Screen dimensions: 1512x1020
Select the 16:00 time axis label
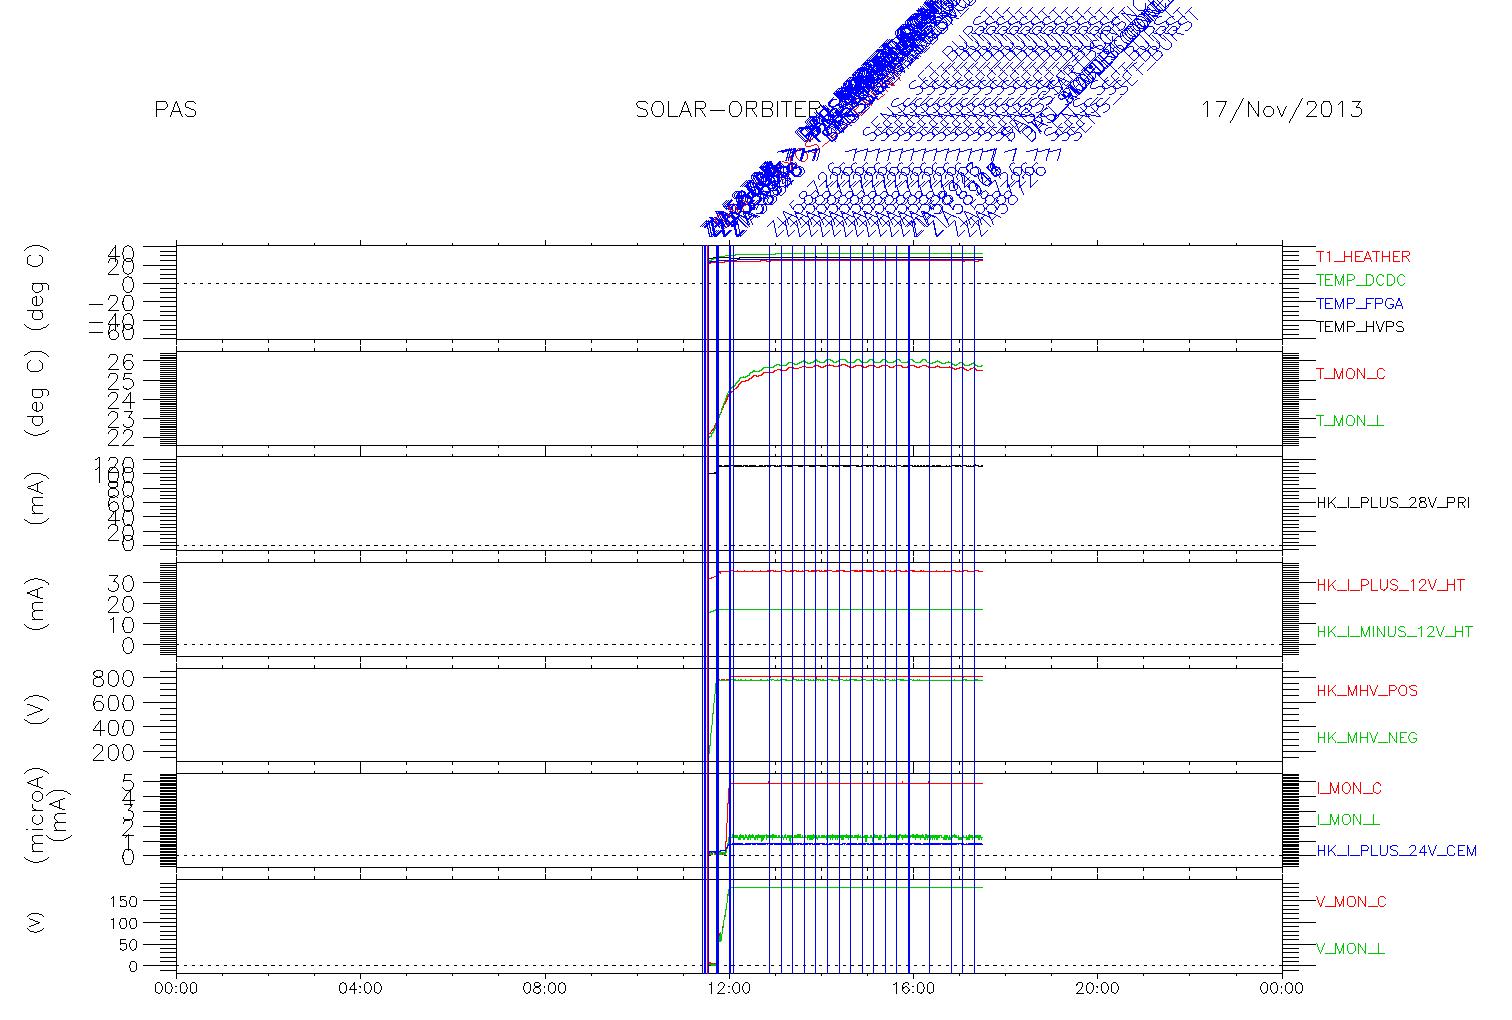coord(913,989)
